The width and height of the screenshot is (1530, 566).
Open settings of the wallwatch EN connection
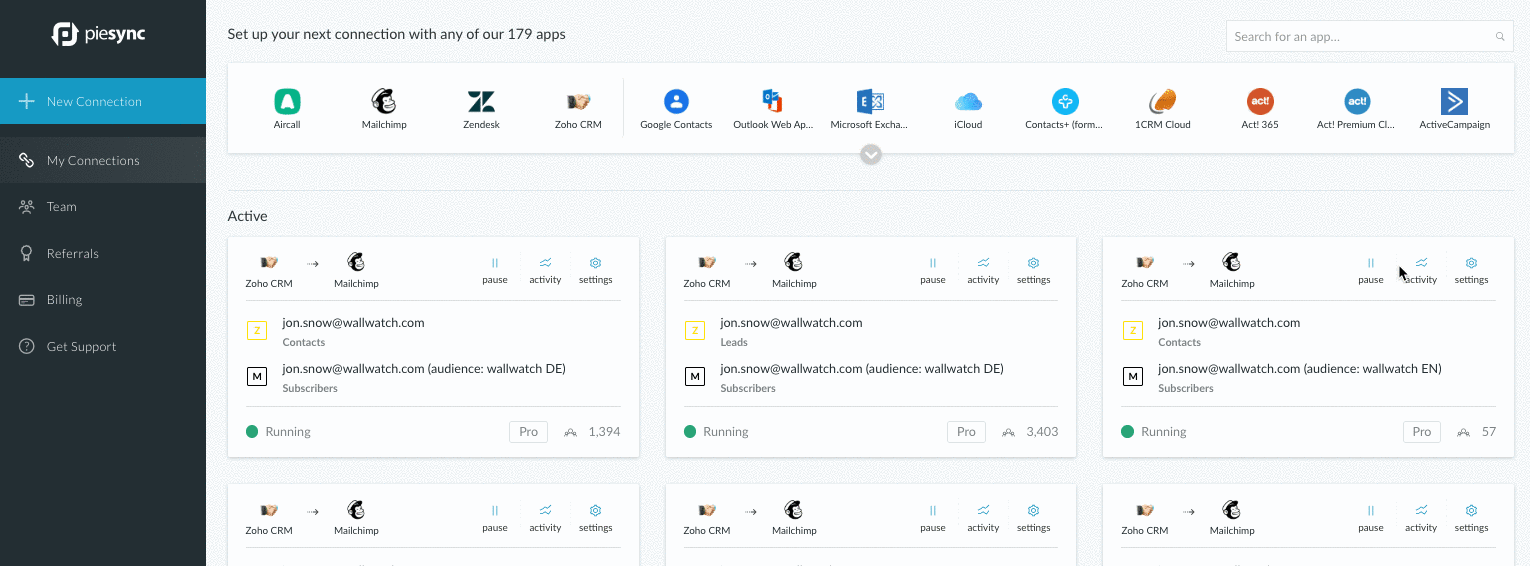coord(1471,270)
